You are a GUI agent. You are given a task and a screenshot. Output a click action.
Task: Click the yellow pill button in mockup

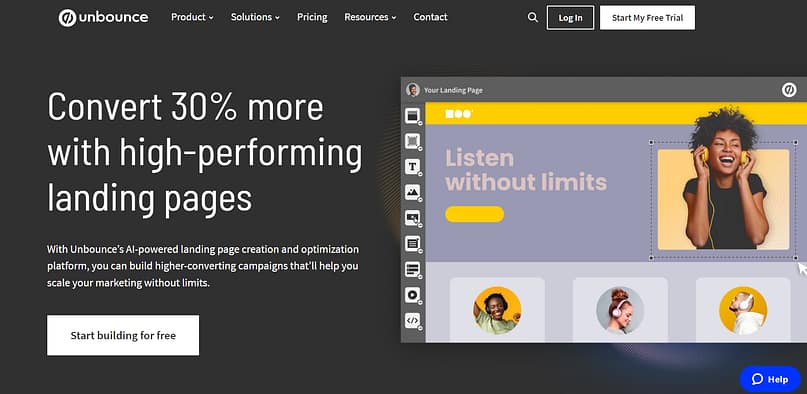coord(475,214)
